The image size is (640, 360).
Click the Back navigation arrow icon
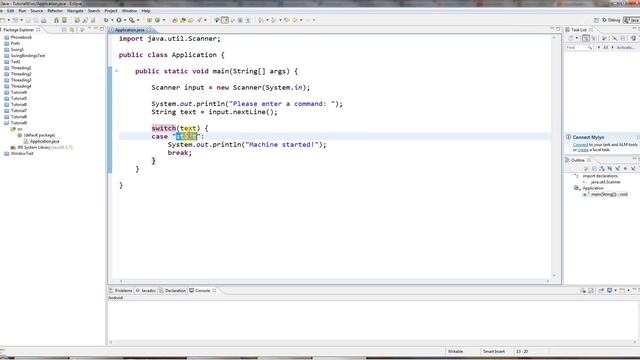[295, 20]
